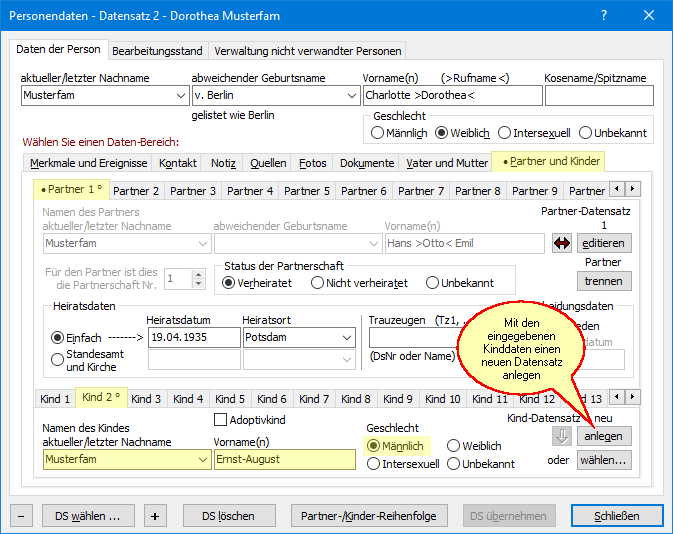Image resolution: width=673 pixels, height=534 pixels.
Task: Click the red double-arrow swap partner icon
Action: coord(562,243)
